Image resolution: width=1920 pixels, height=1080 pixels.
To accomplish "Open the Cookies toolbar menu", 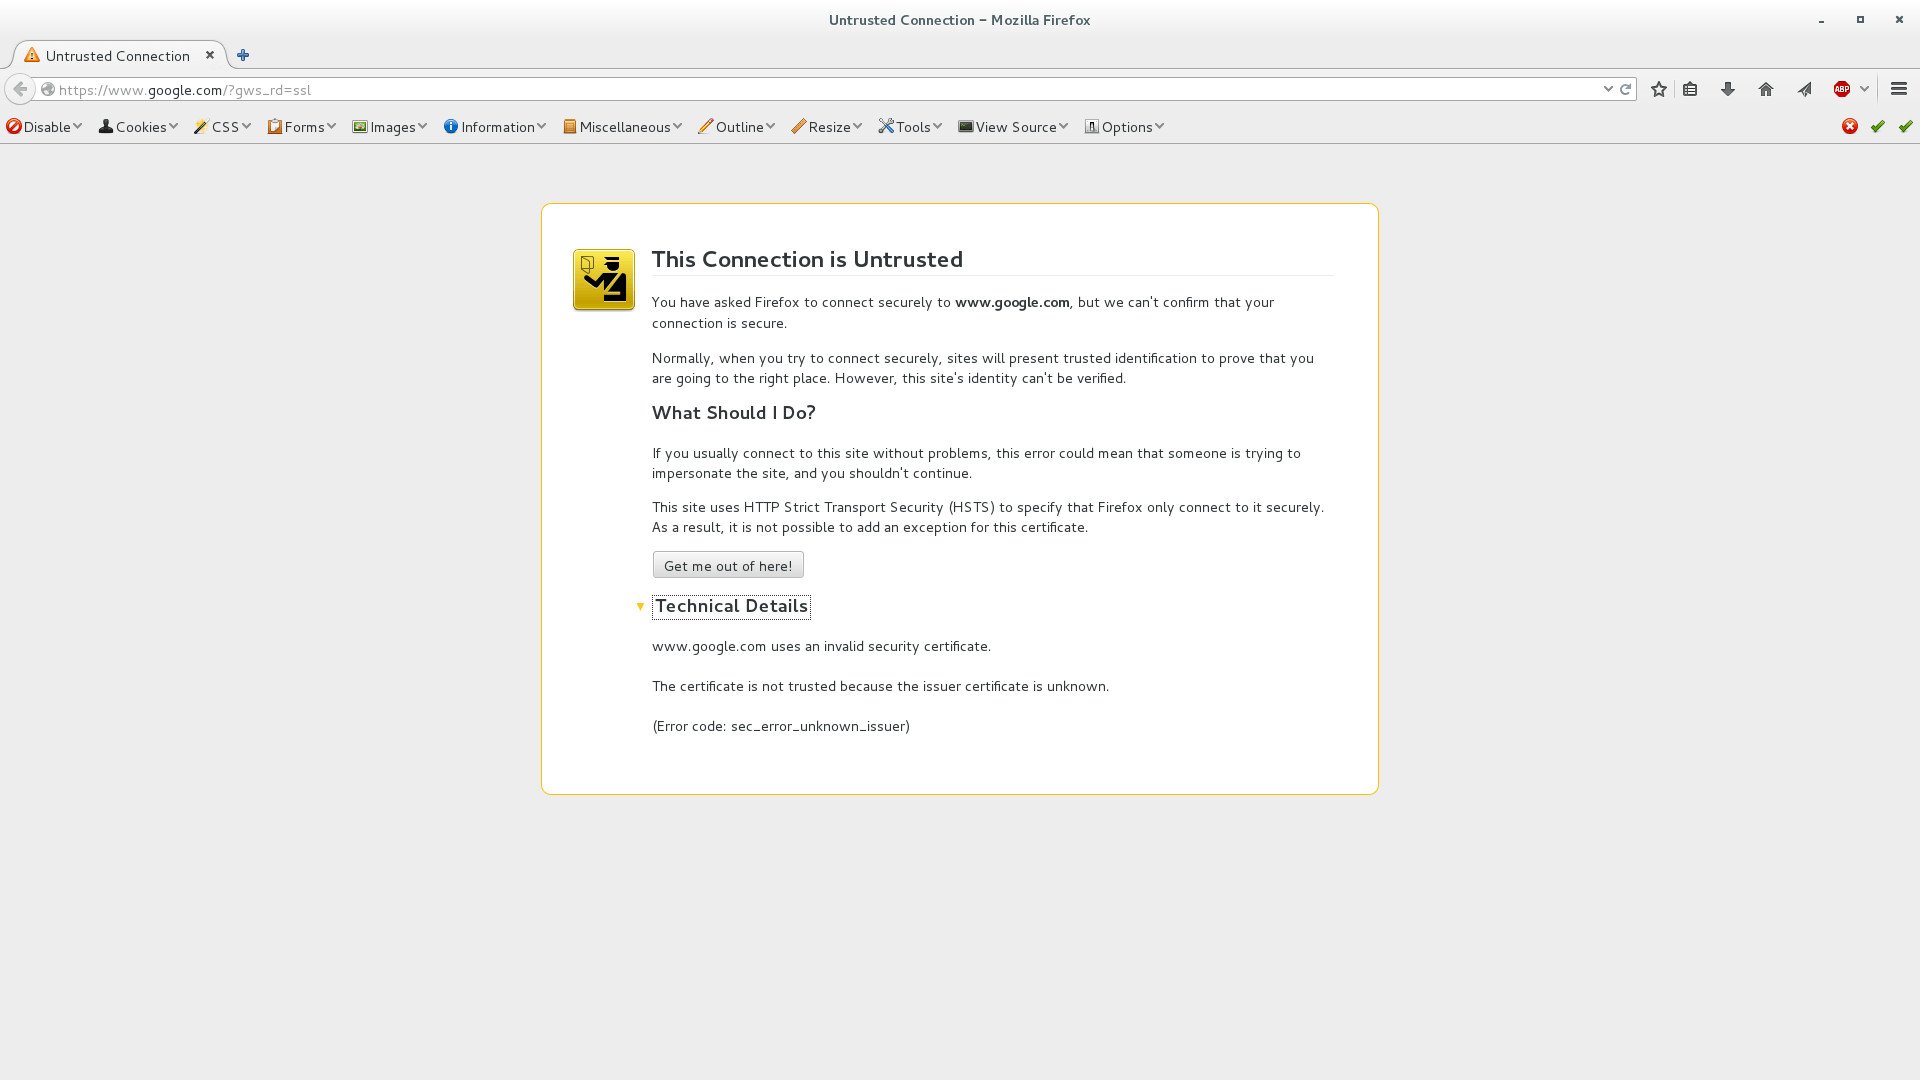I will [x=138, y=127].
